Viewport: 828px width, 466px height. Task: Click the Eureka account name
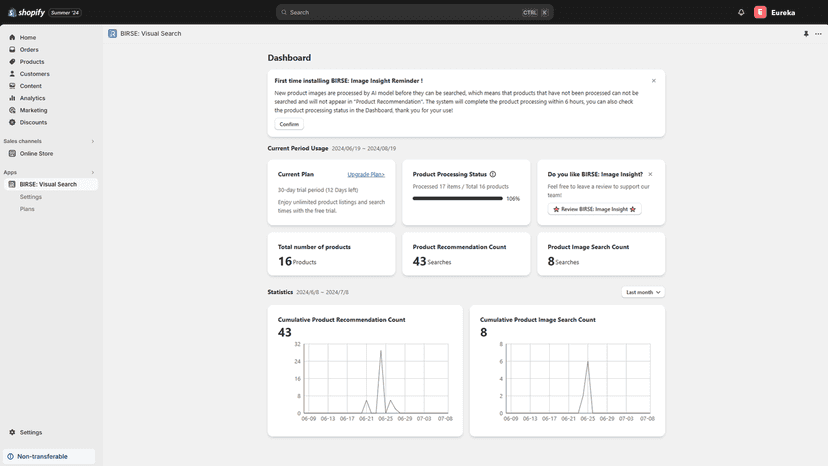783,13
